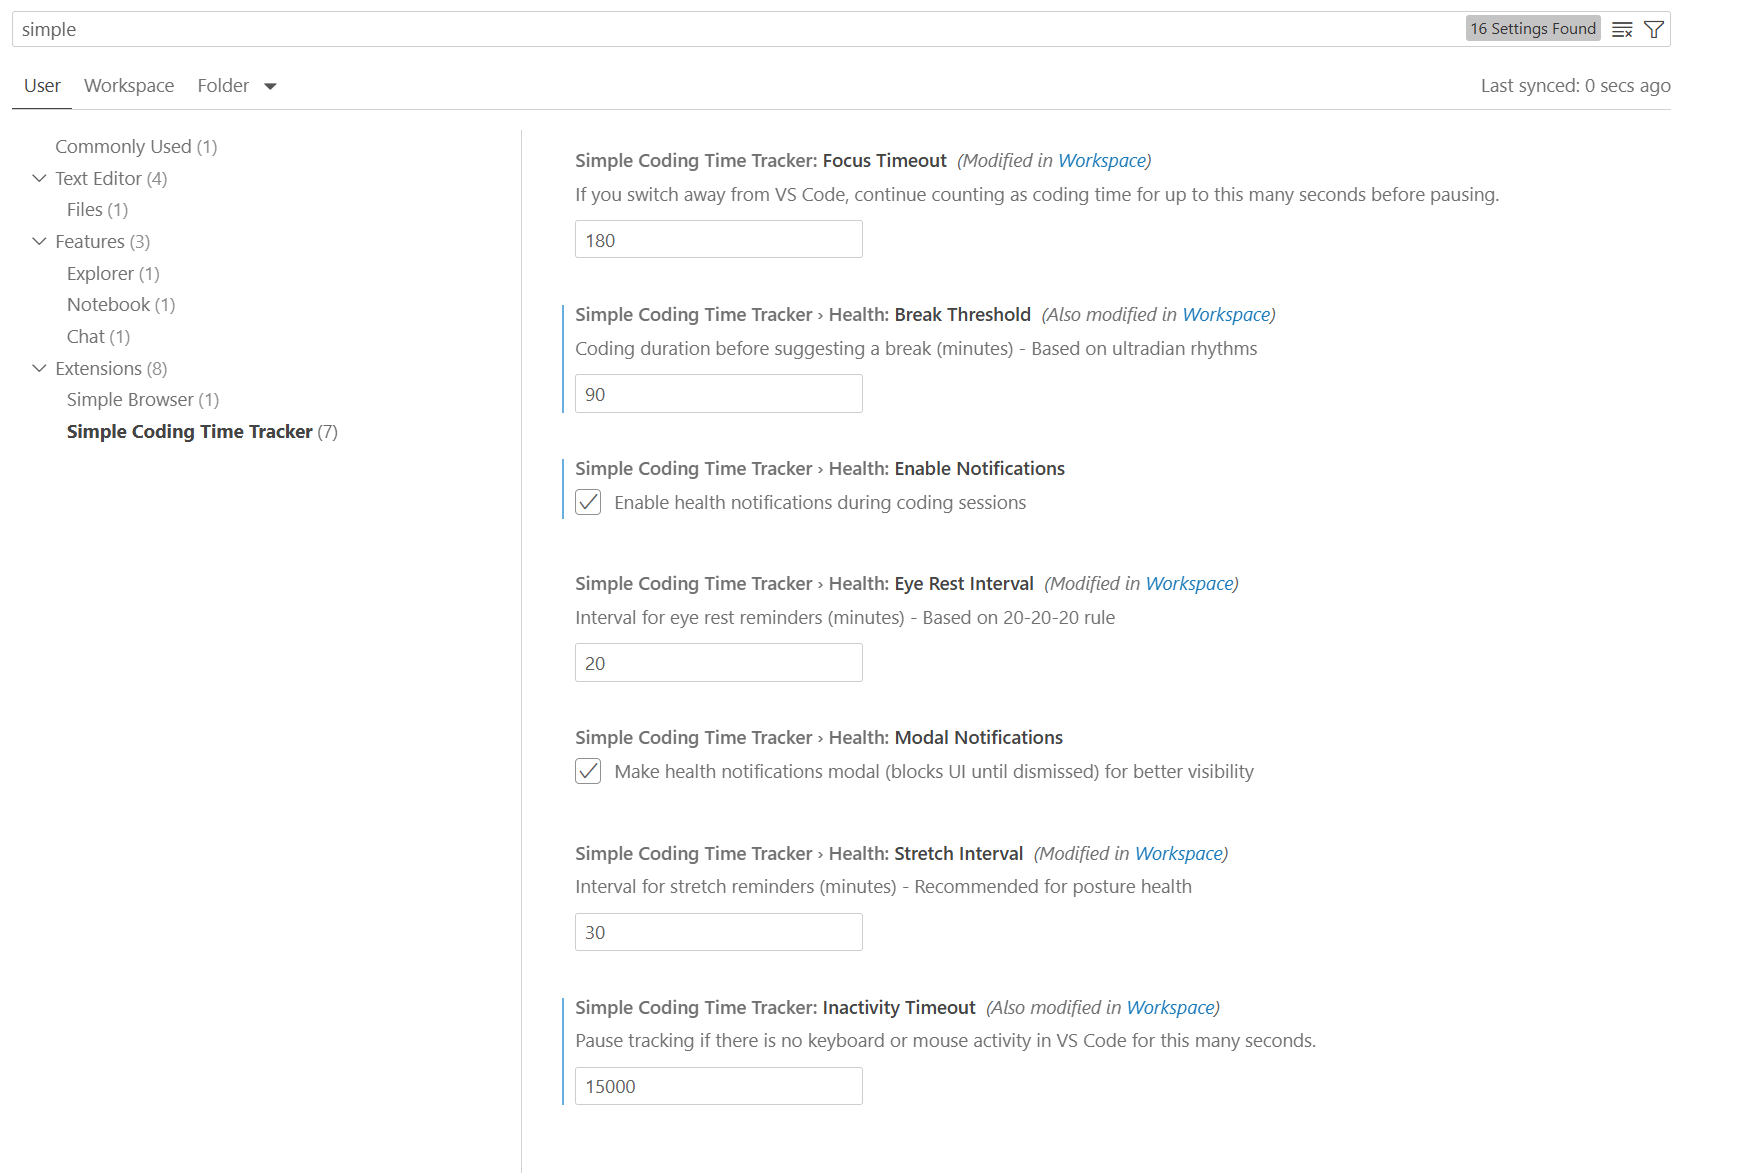This screenshot has width=1753, height=1173.
Task: Open the settings filter funnel icon
Action: coord(1654,29)
